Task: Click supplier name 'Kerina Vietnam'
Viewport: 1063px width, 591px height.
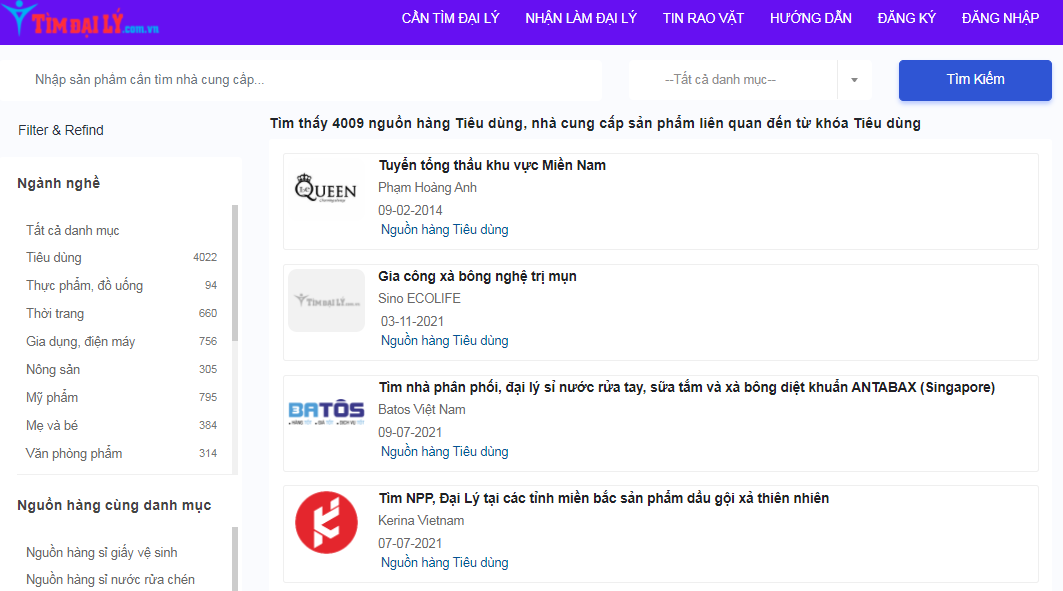Action: point(421,521)
